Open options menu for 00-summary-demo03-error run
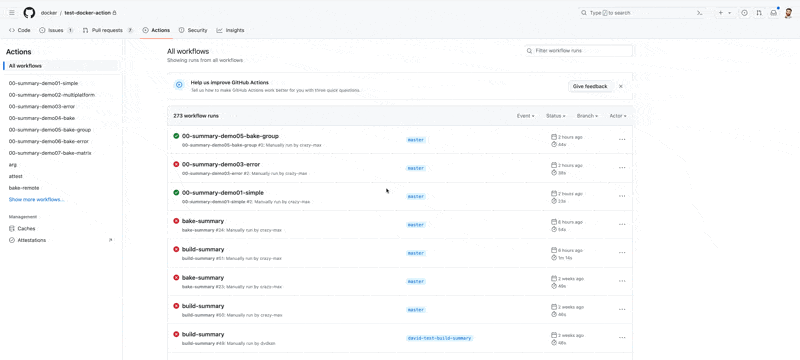 tap(622, 167)
